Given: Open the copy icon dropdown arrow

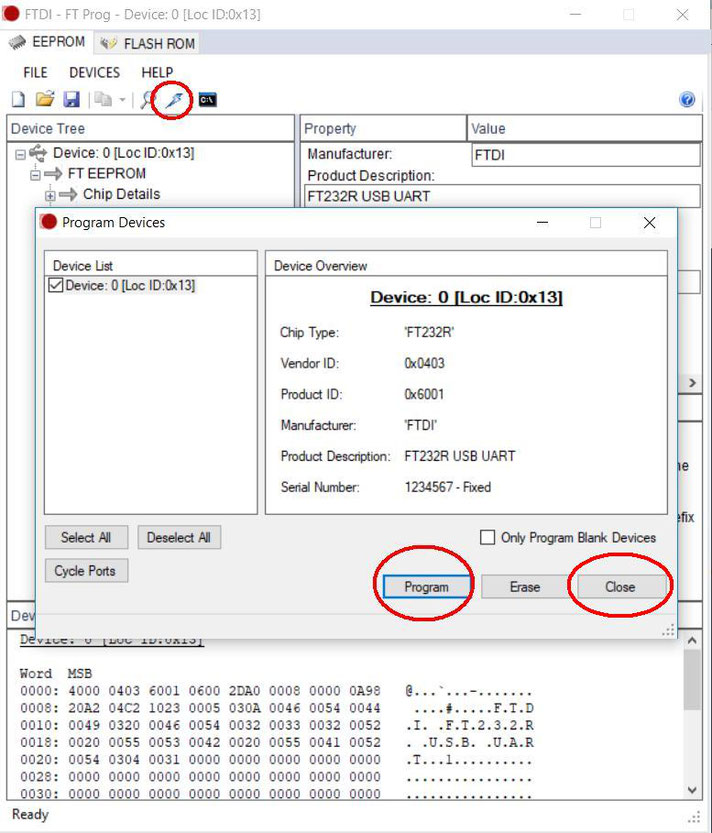Looking at the screenshot, I should pyautogui.click(x=122, y=99).
